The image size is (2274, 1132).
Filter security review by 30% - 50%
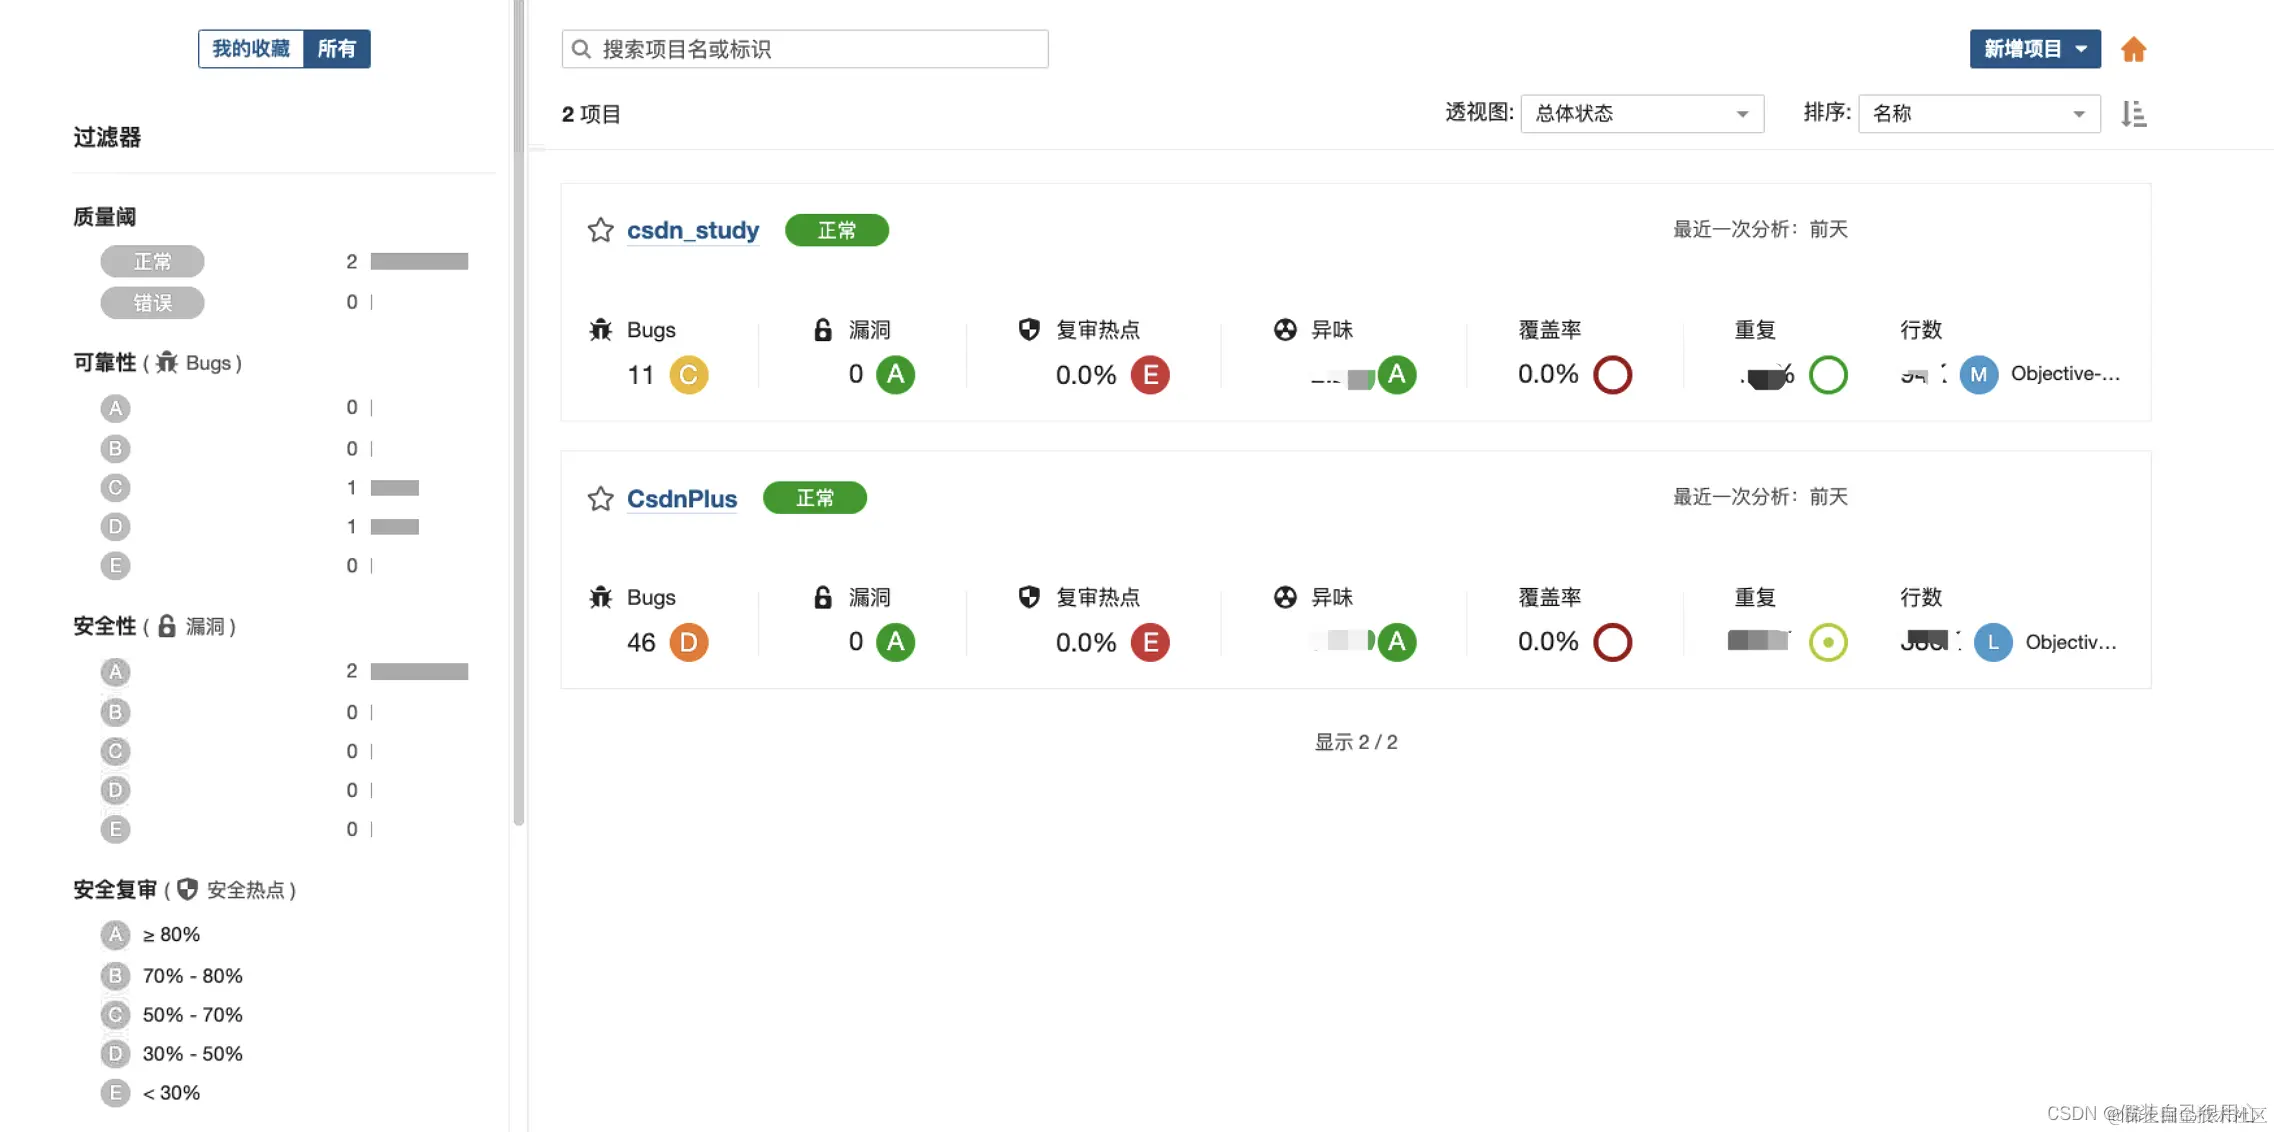(172, 1054)
